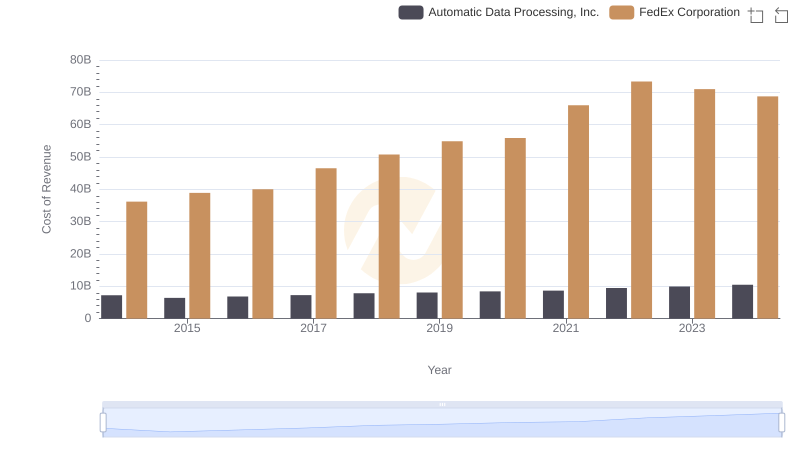800x461 pixels.
Task: Click the right handle of the range slider
Action: pyautogui.click(x=782, y=423)
